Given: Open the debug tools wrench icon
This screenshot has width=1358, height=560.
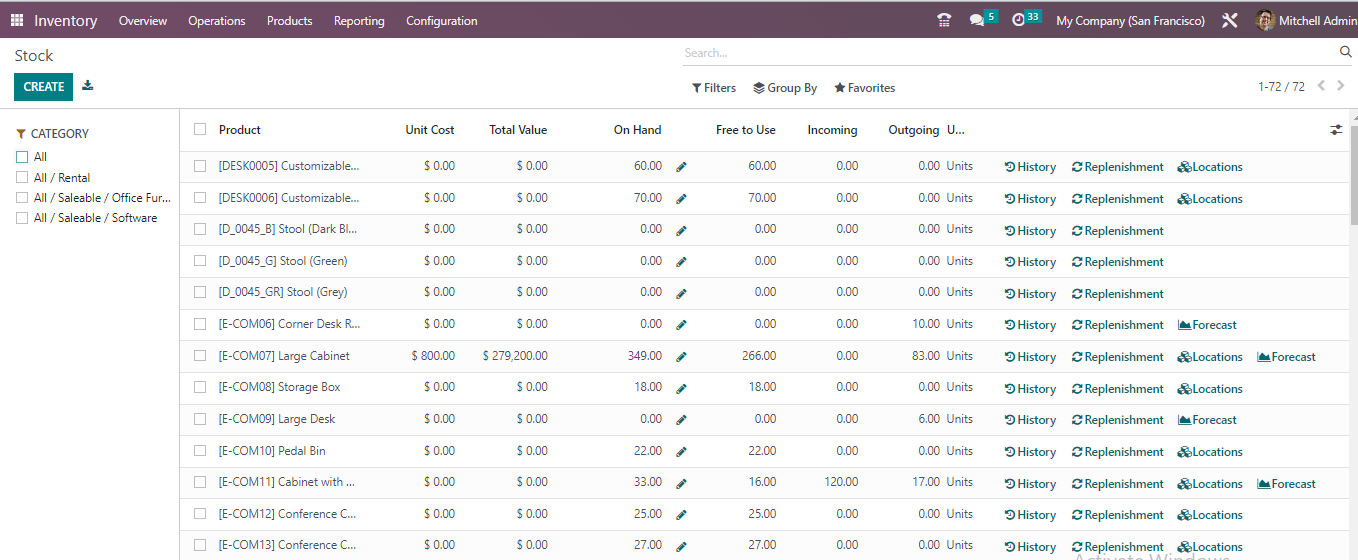Looking at the screenshot, I should pos(1230,20).
